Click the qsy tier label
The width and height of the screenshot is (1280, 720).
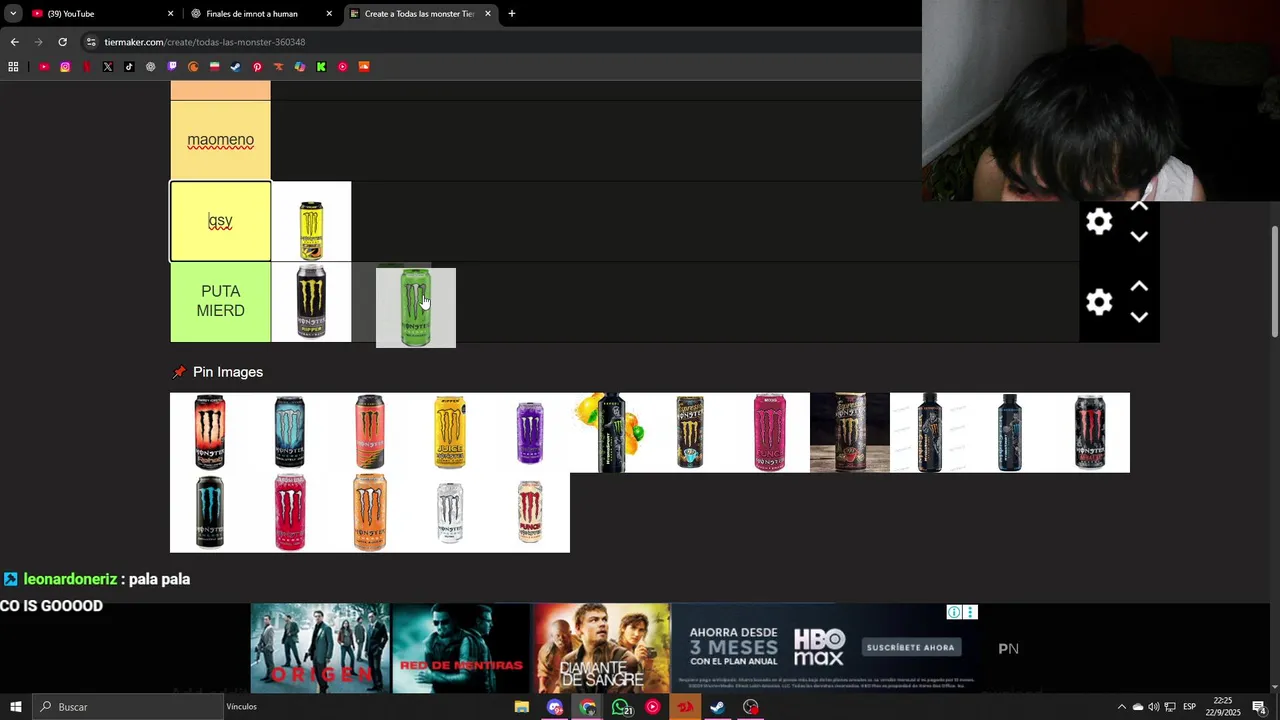[220, 221]
